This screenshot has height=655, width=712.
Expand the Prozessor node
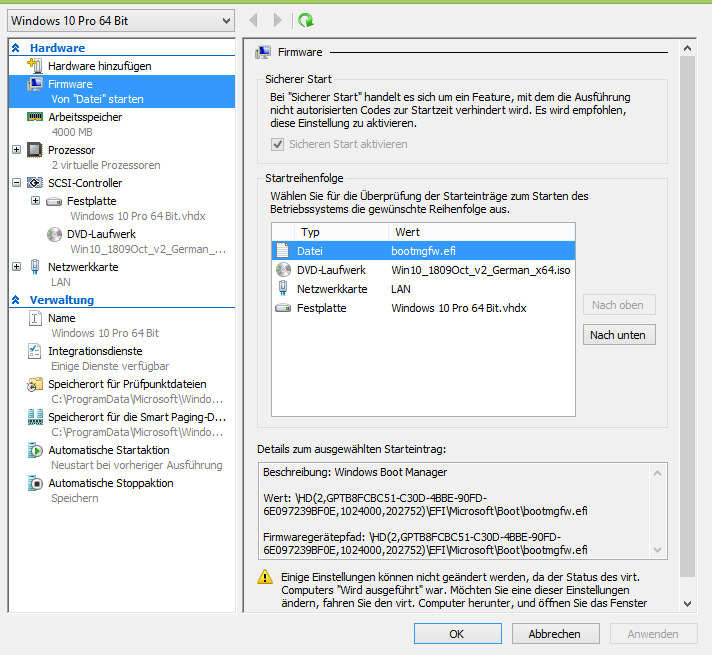tap(16, 149)
